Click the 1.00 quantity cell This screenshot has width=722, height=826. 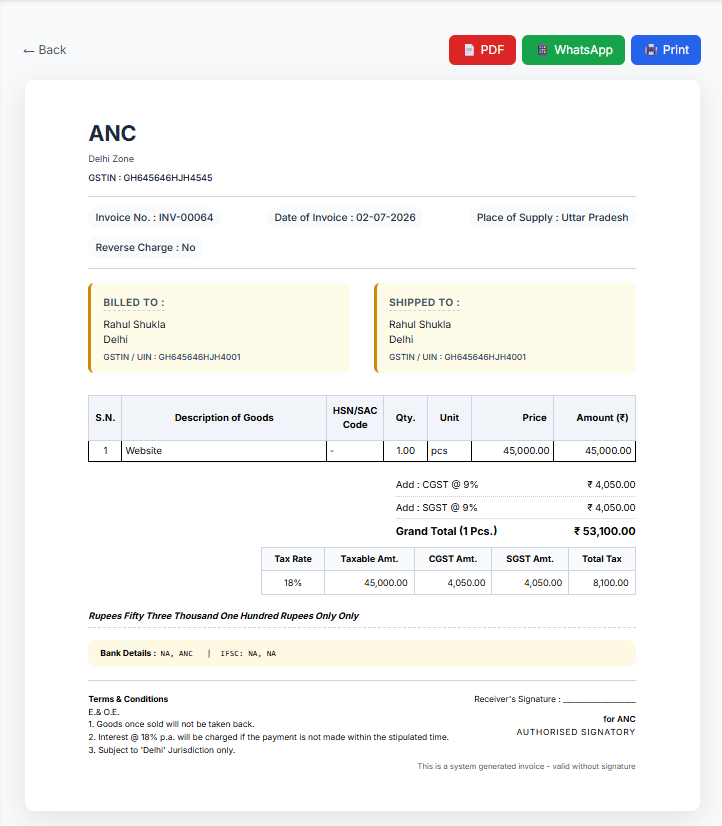click(405, 451)
